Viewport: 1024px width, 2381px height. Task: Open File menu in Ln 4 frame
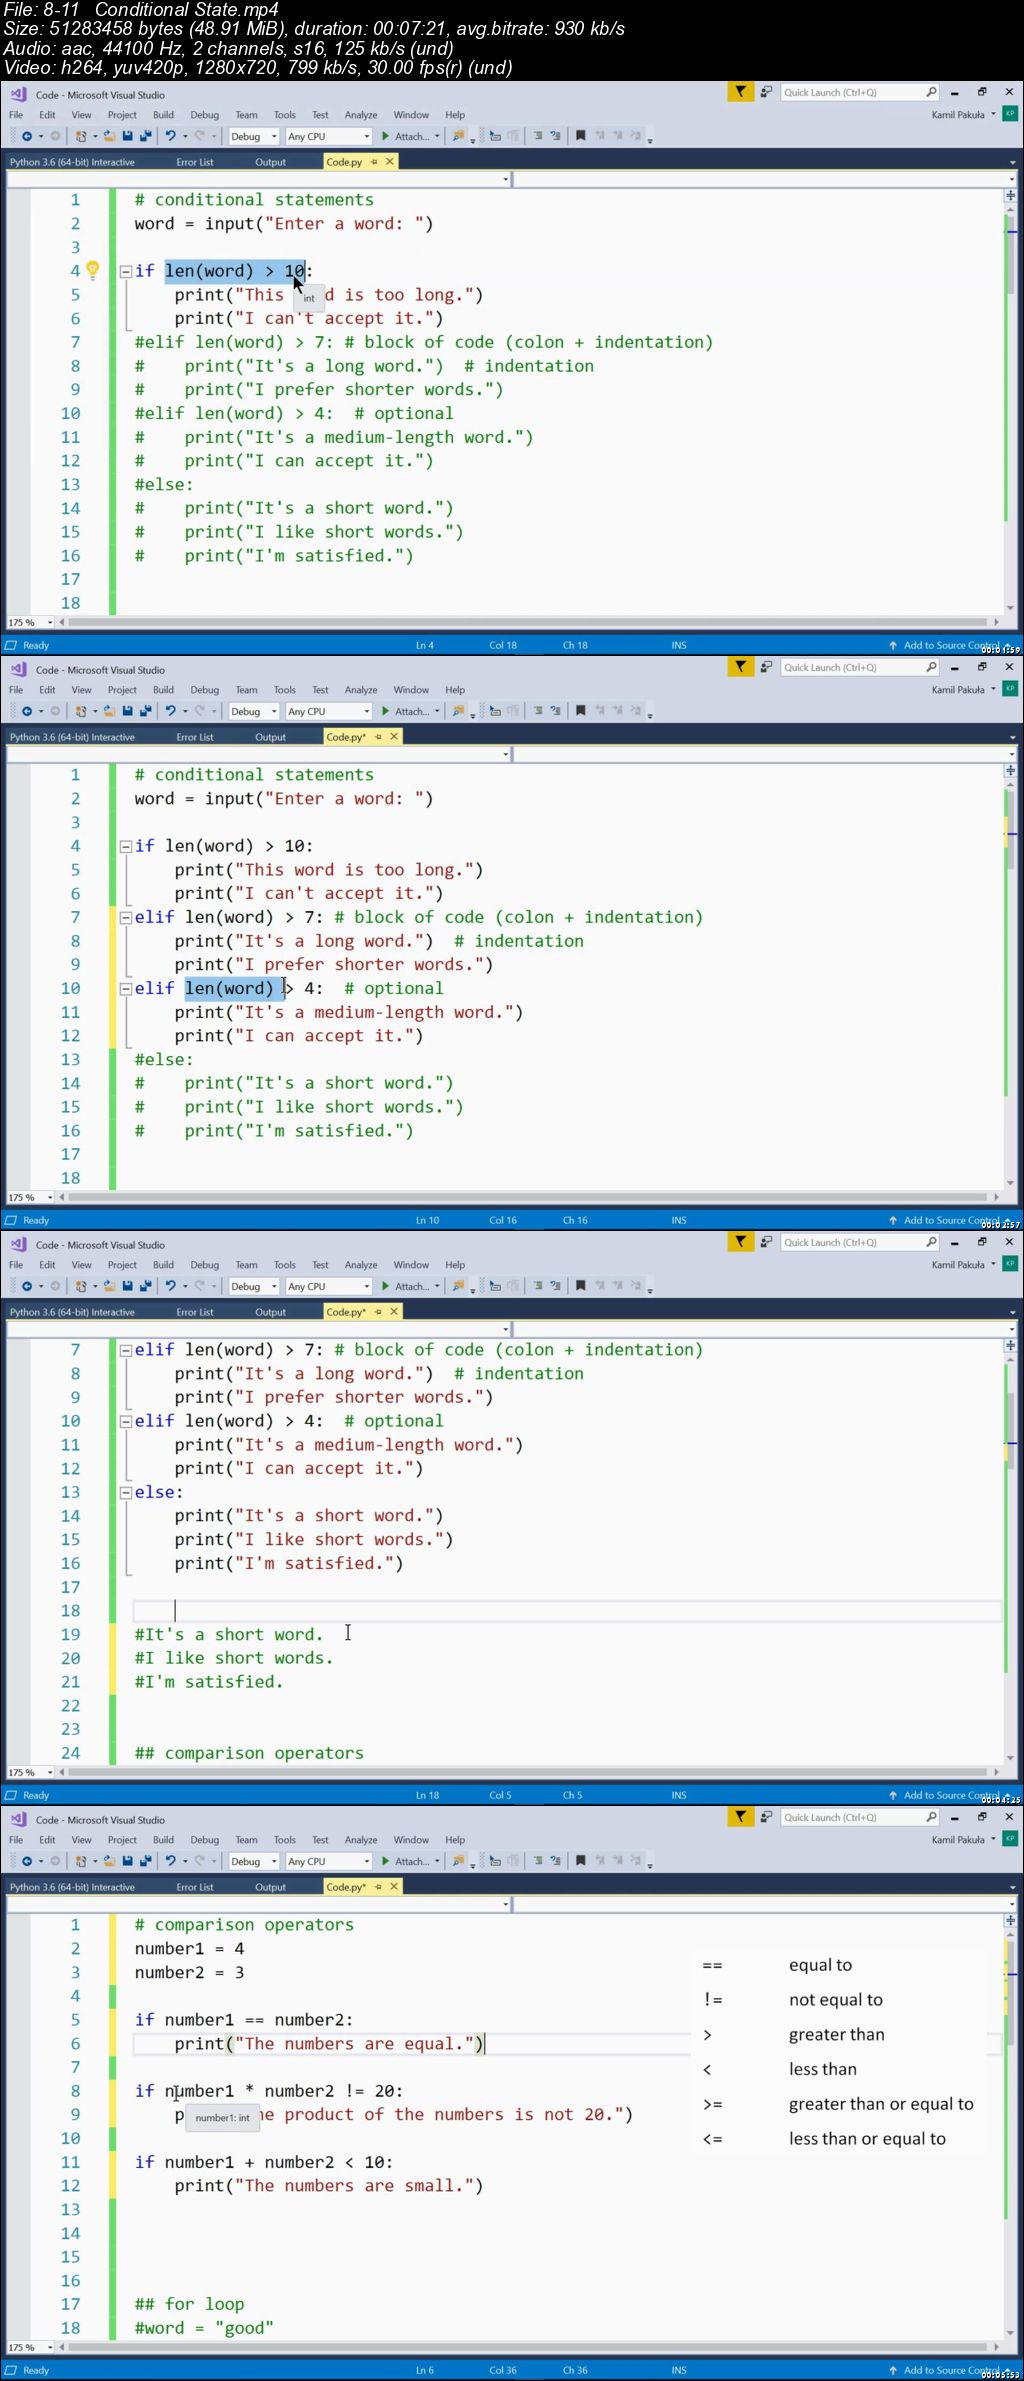click(x=16, y=115)
